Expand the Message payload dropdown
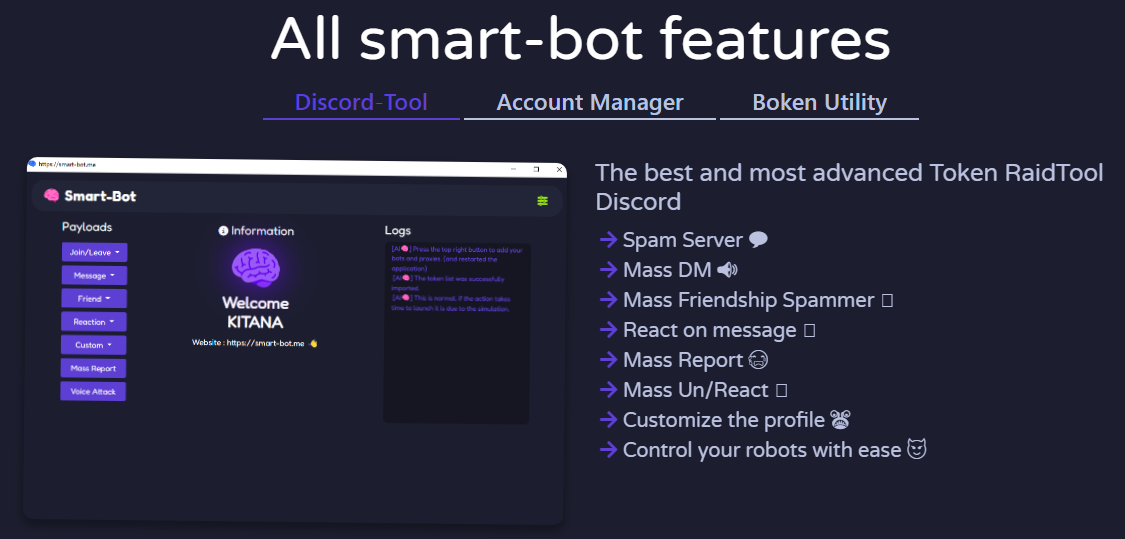The width and height of the screenshot is (1125, 539). click(94, 276)
